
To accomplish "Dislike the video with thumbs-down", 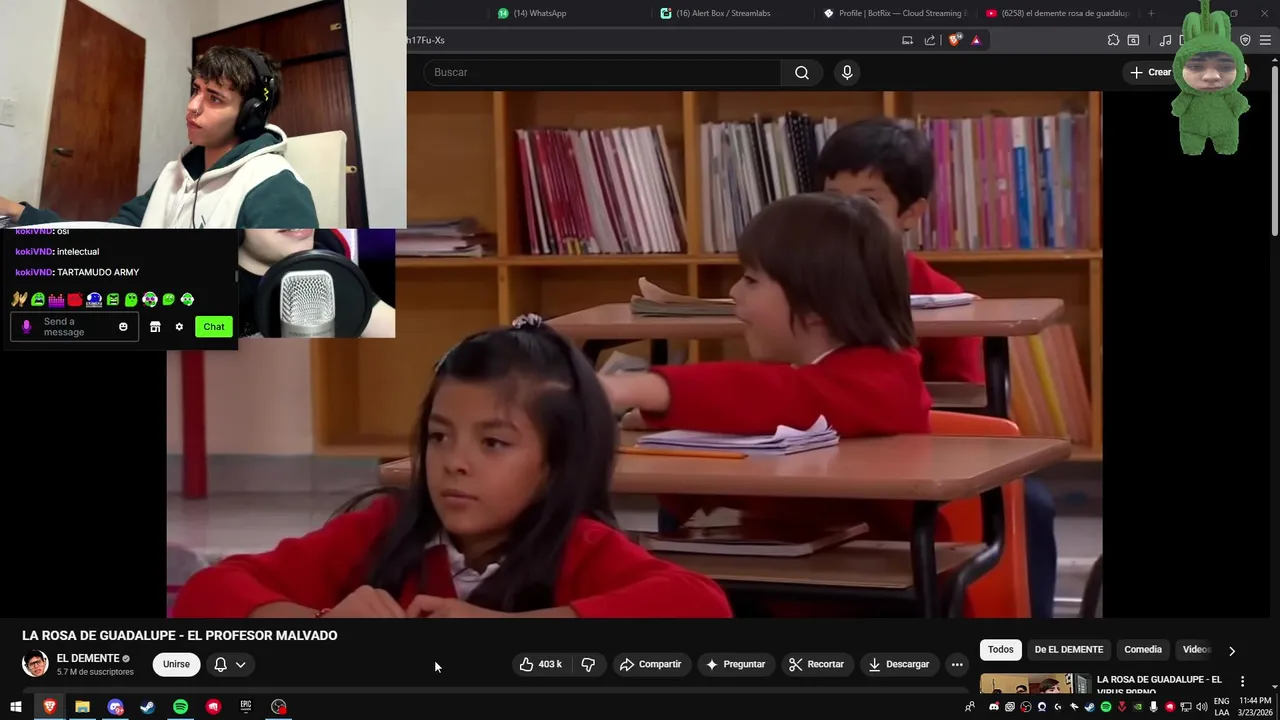I will tap(588, 664).
